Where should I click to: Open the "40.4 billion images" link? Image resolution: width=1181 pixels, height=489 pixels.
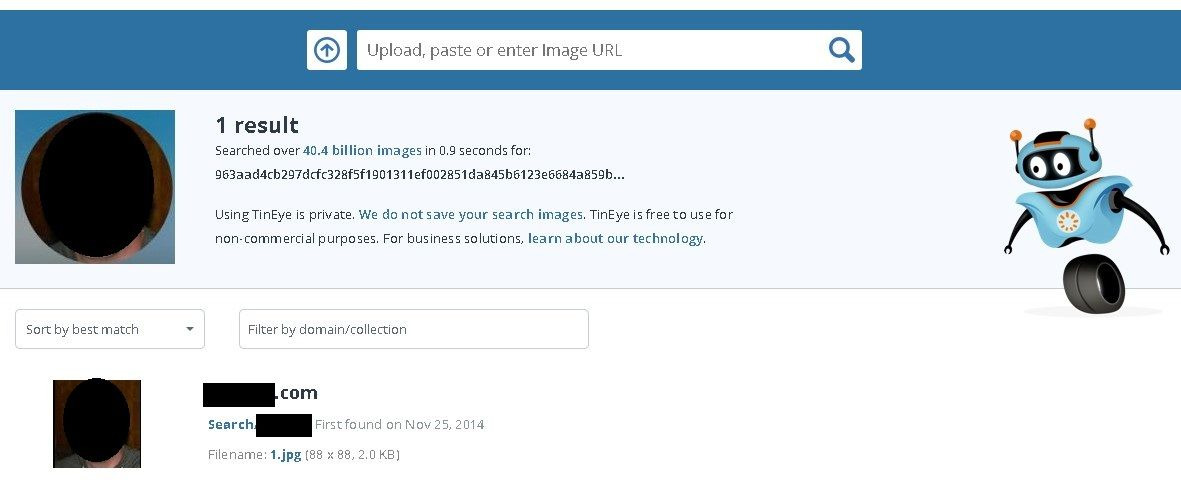coord(362,151)
